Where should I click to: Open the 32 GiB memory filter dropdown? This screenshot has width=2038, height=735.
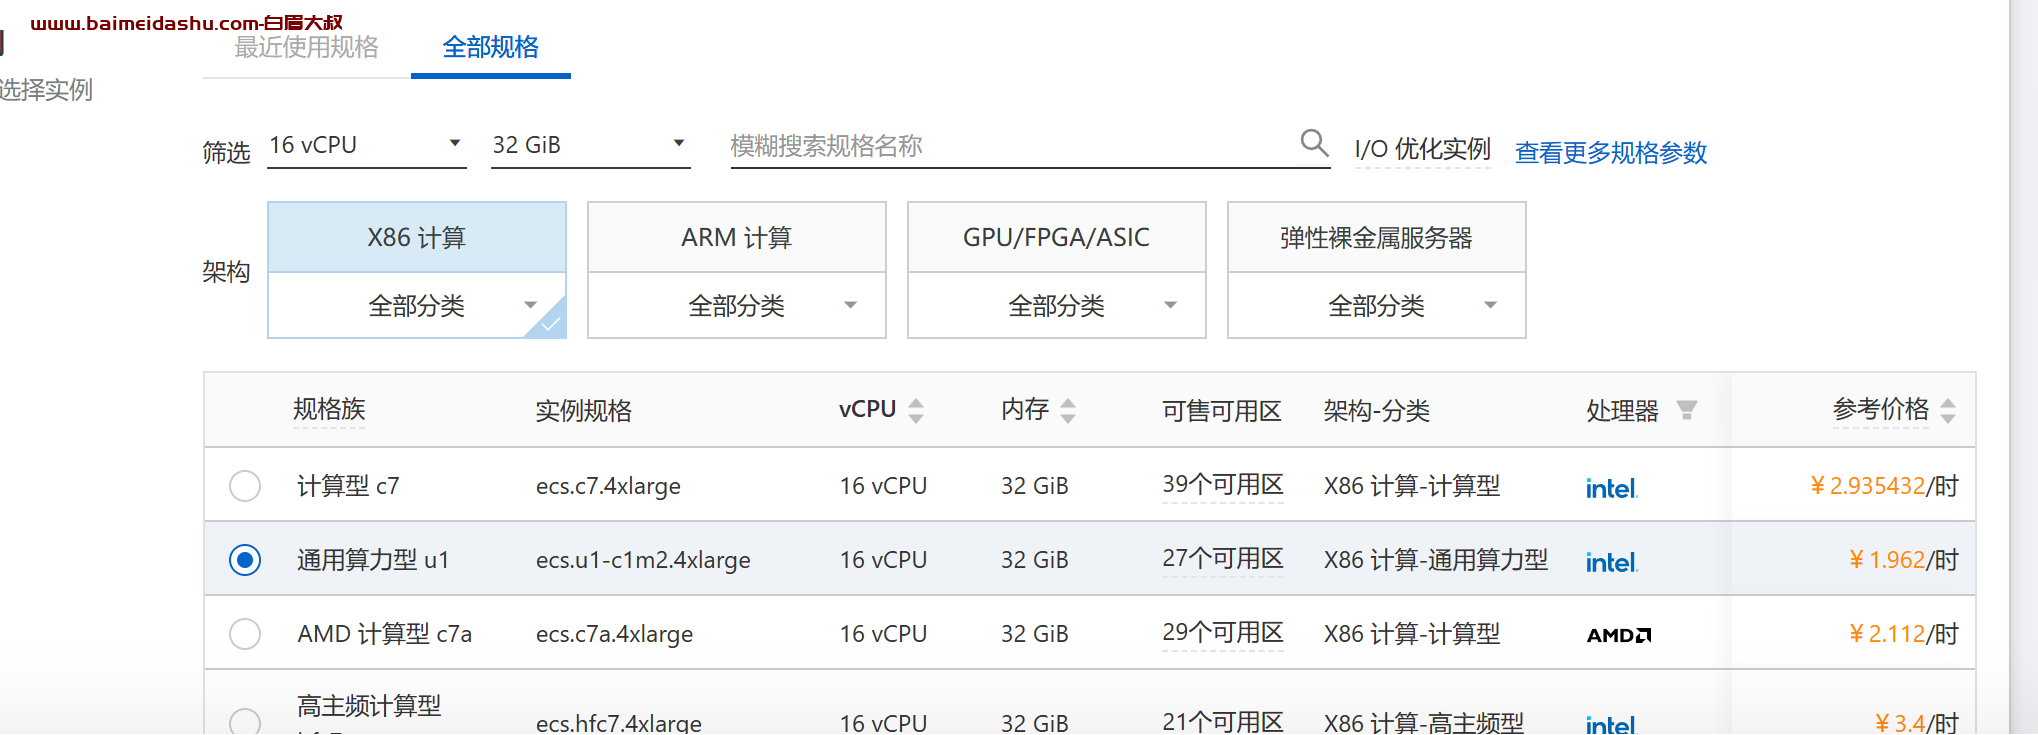[x=590, y=146]
